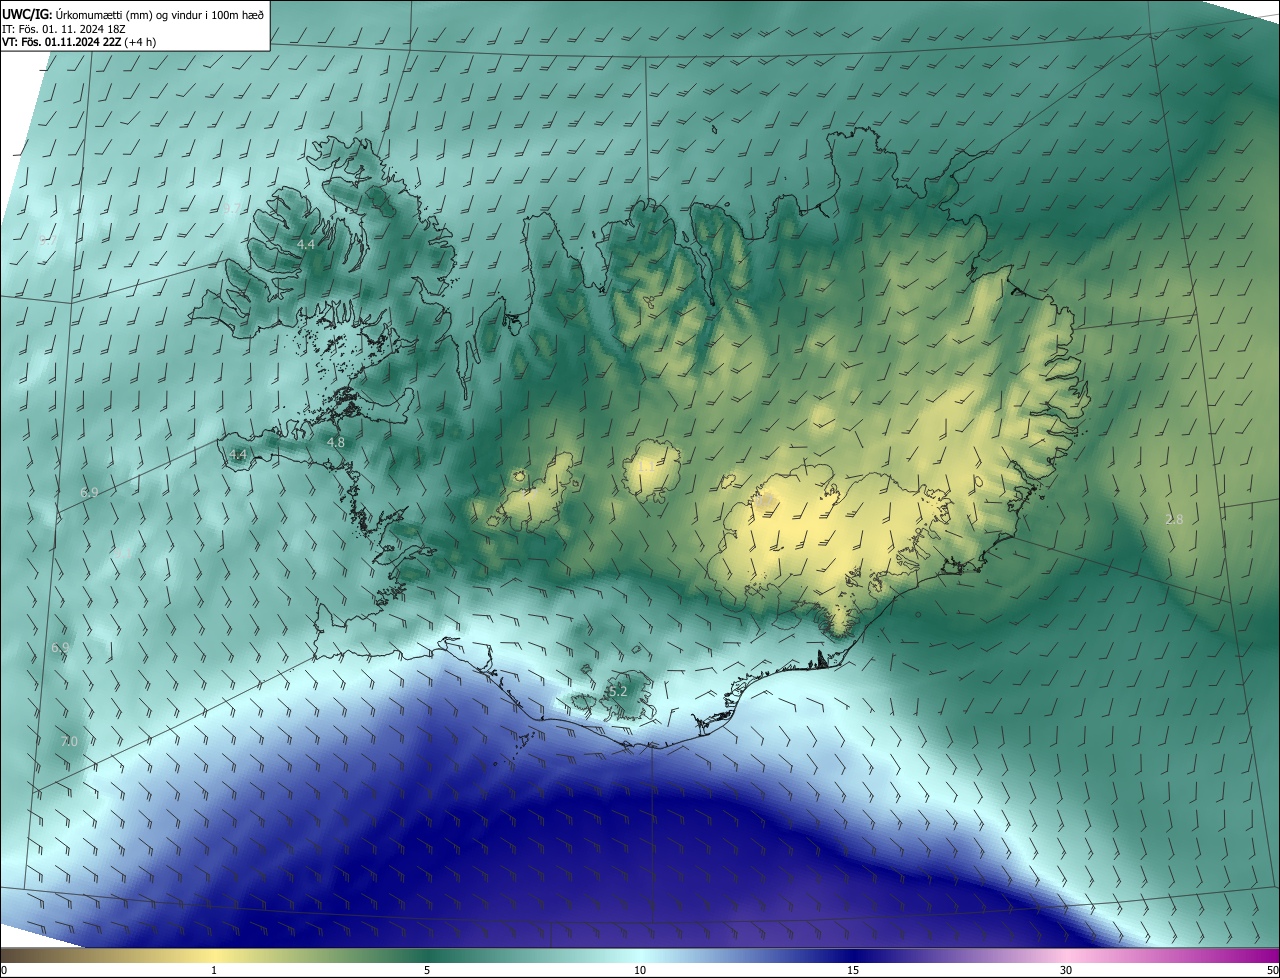1280x978 pixels.
Task: Click the '10' tick on the color scale
Action: pos(640,970)
